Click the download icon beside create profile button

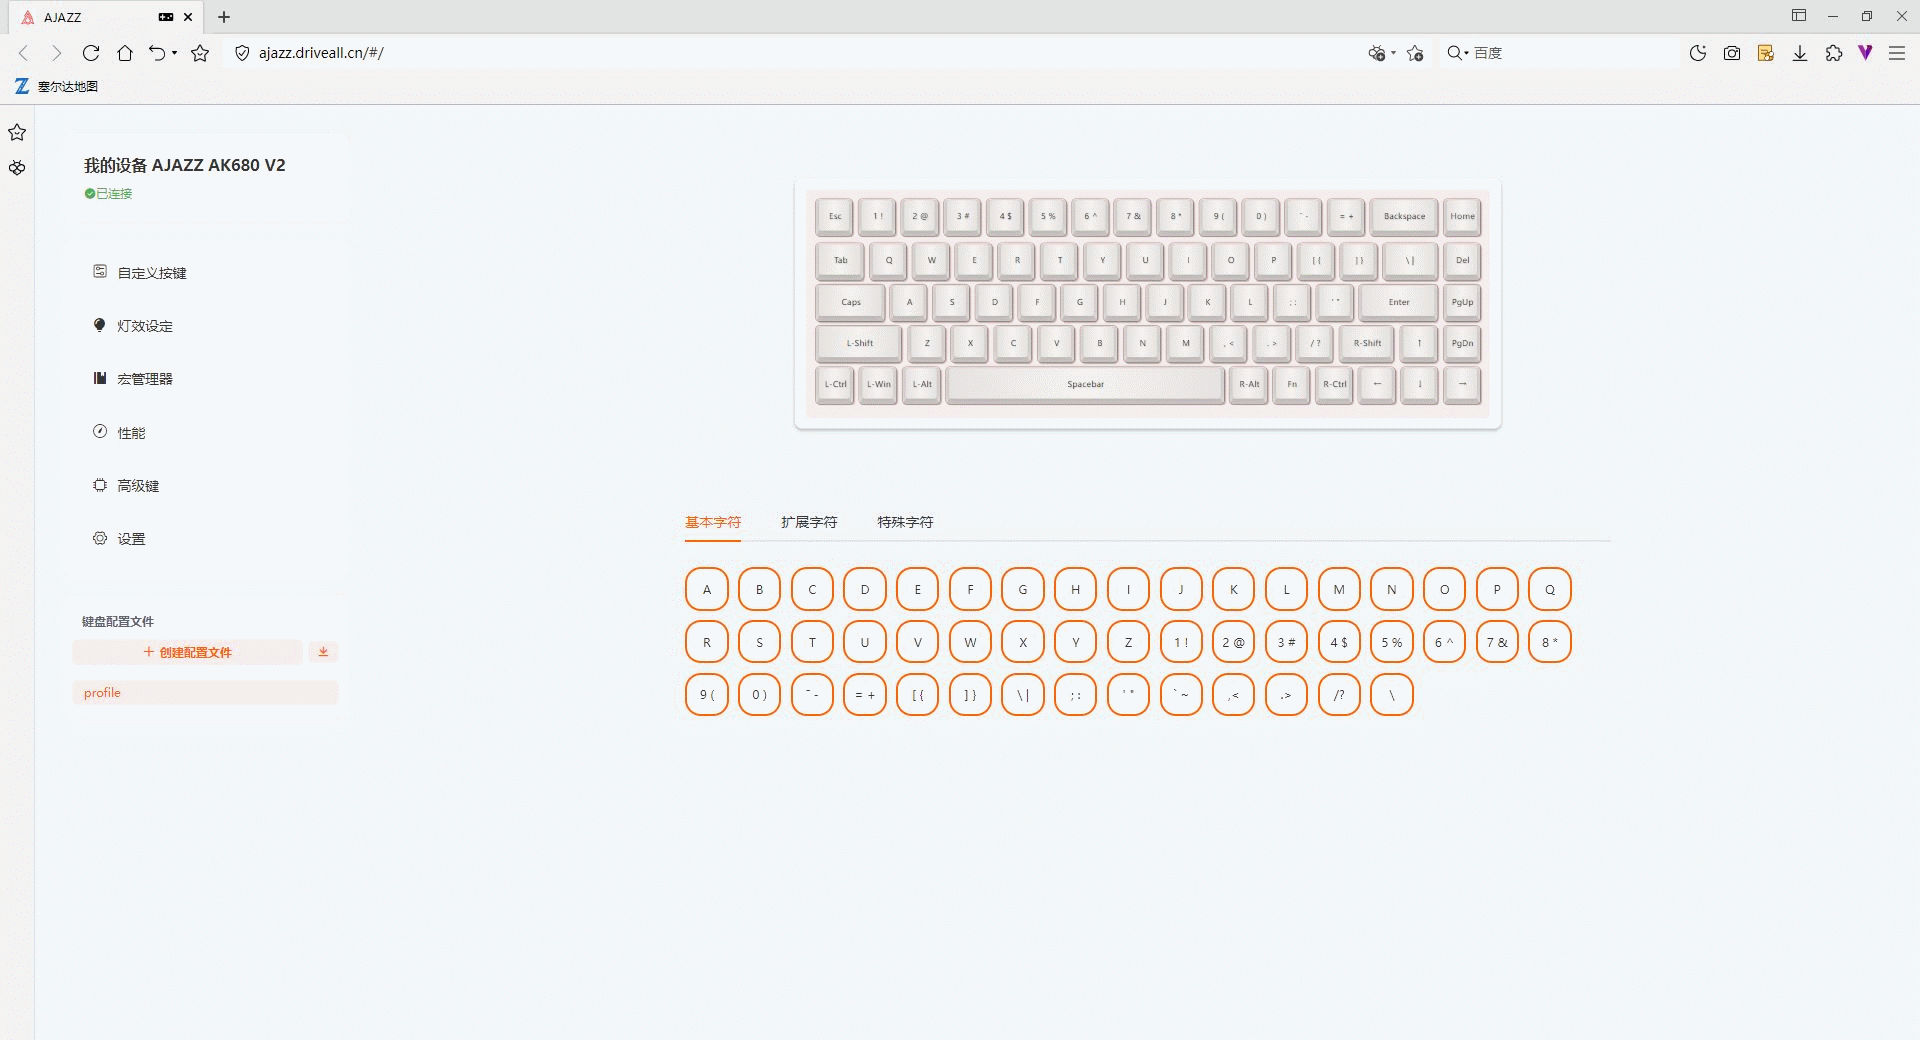pyautogui.click(x=323, y=652)
